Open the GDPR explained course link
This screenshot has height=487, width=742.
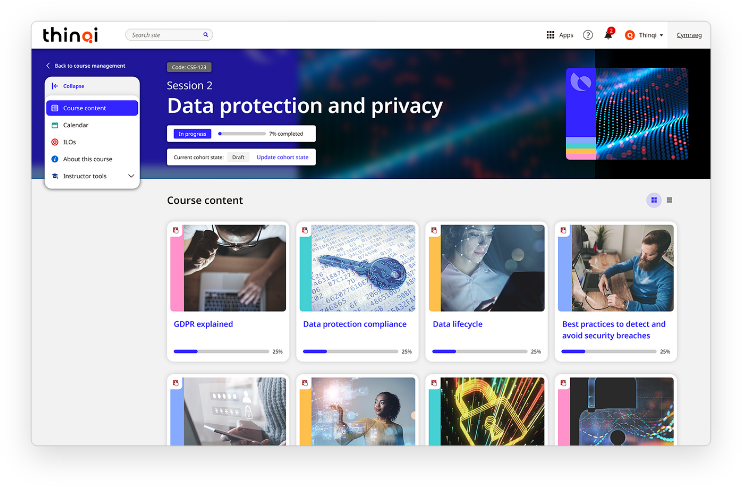[203, 324]
